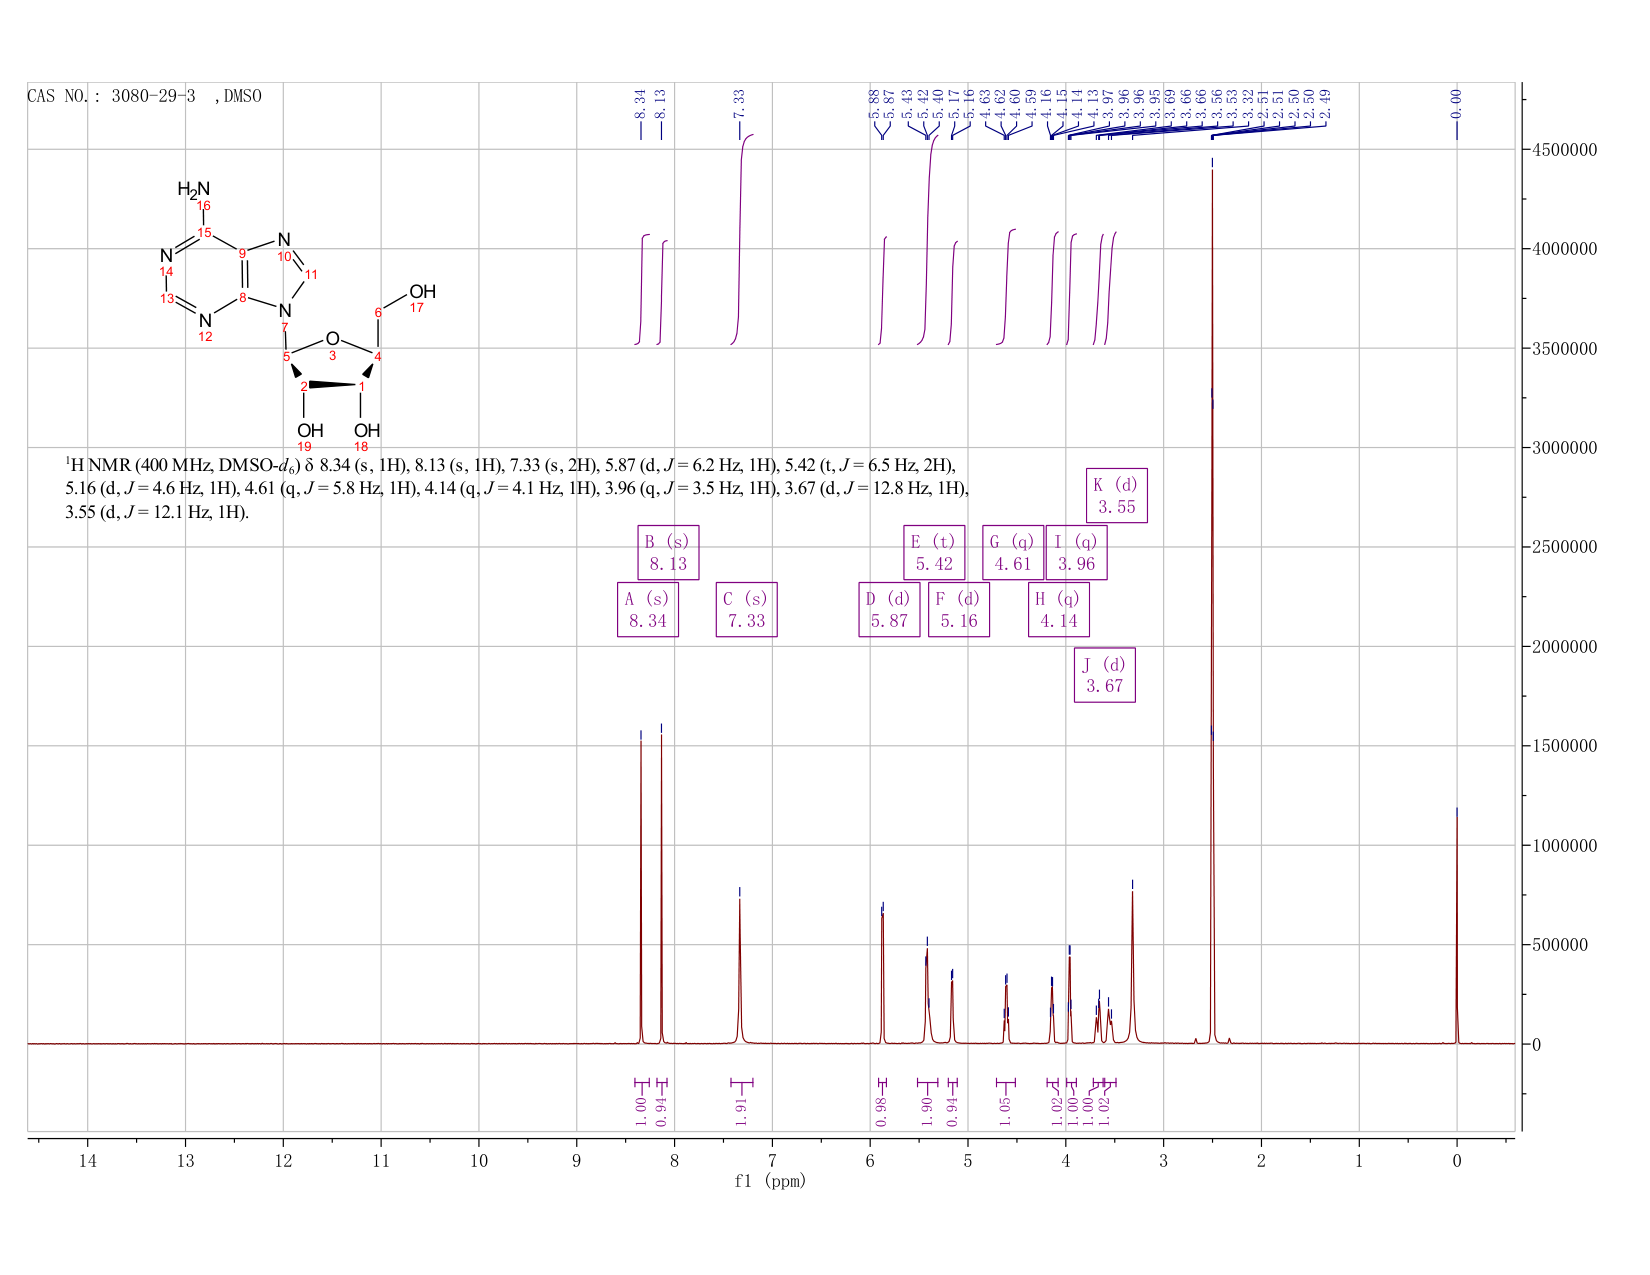Click the f1 (ppm) axis label
The image size is (1650, 1275).
[770, 1181]
